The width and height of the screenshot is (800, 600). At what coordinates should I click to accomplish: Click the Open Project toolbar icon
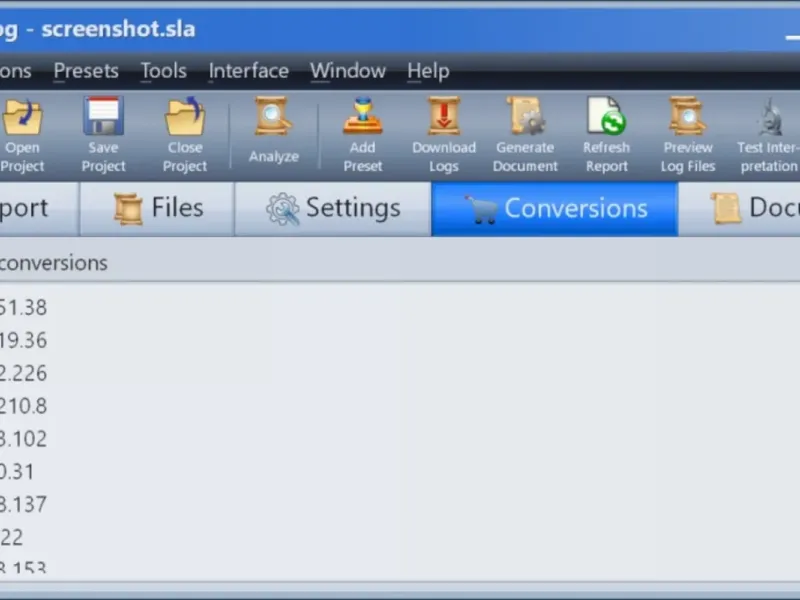pyautogui.click(x=22, y=117)
